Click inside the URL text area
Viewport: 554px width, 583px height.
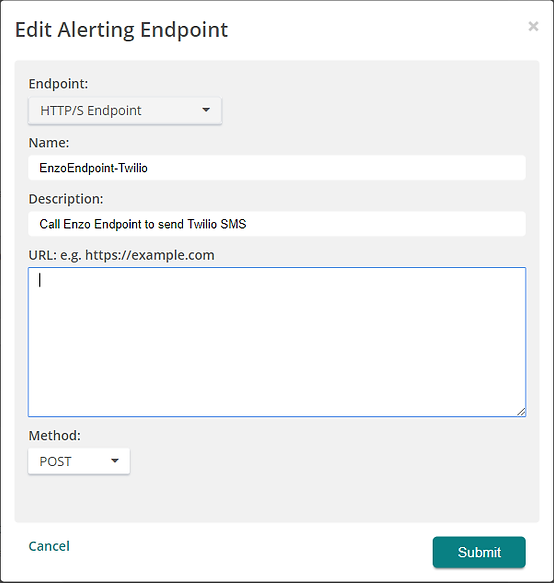(277, 342)
